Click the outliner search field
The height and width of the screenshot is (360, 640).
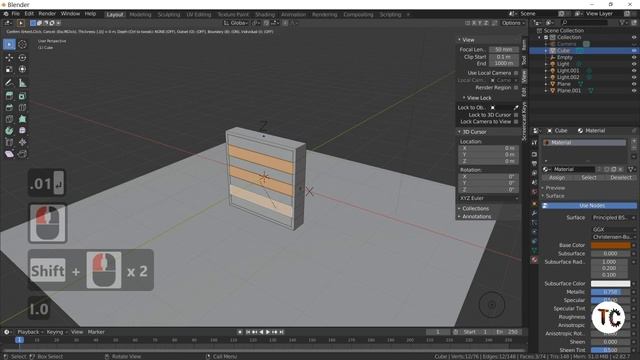tap(584, 22)
